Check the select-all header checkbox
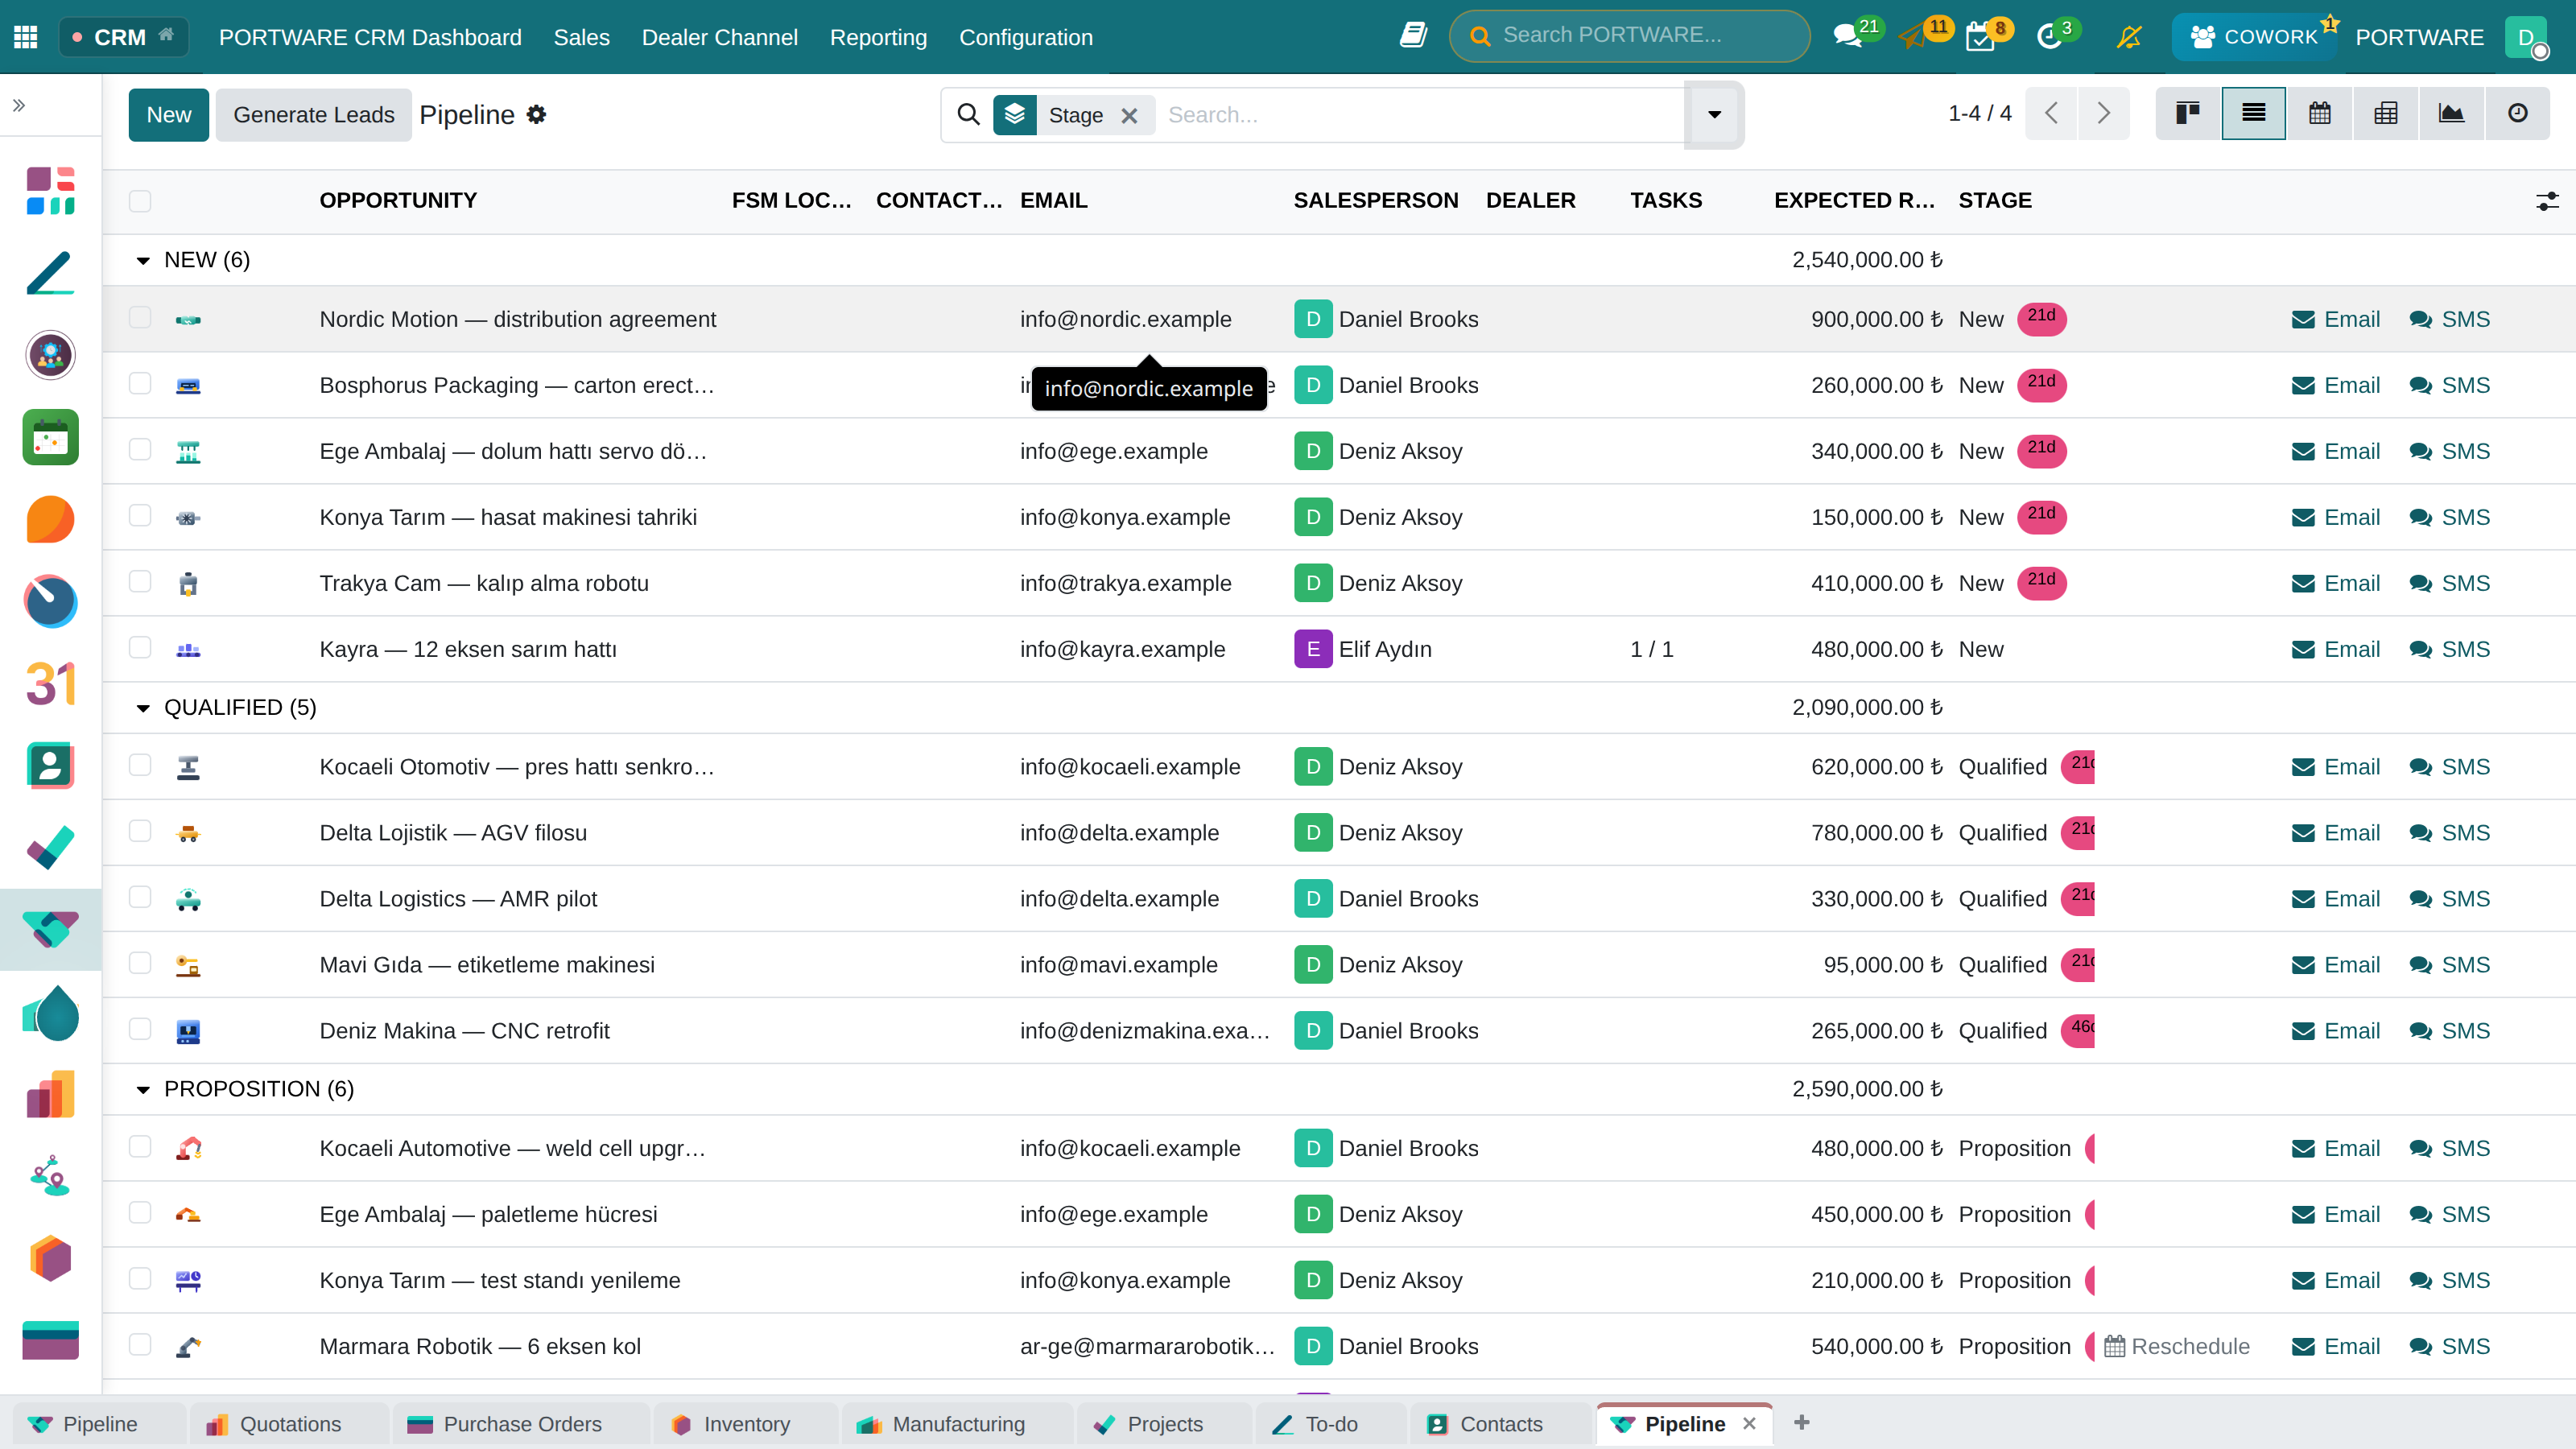Screen dimensions: 2576x1449 pyautogui.click(x=140, y=201)
